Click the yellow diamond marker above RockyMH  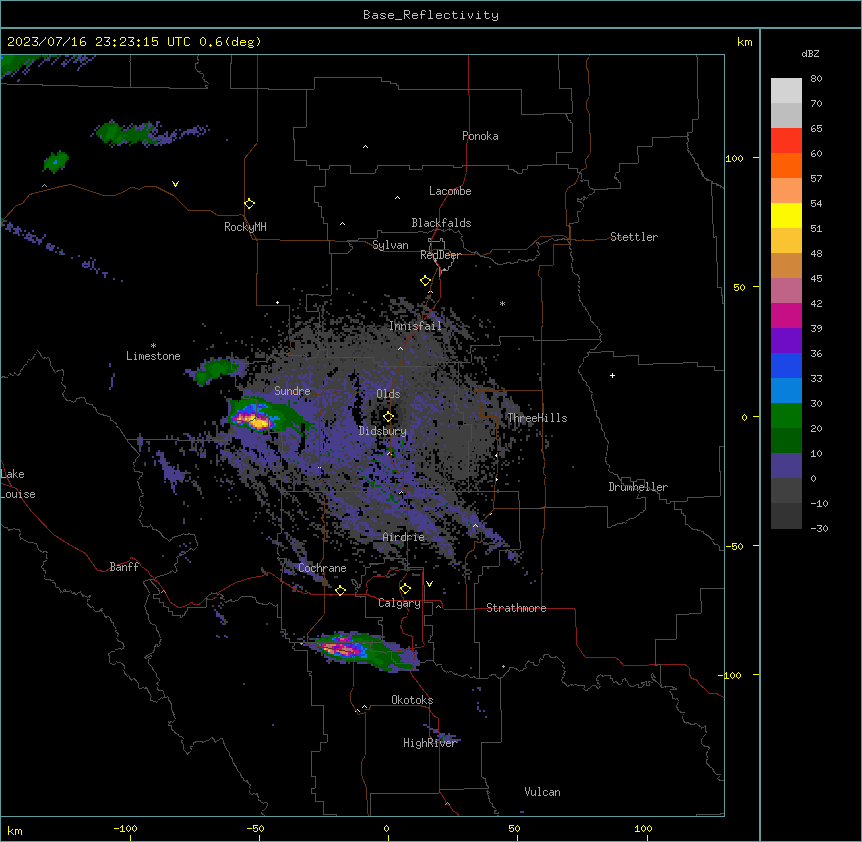click(250, 204)
